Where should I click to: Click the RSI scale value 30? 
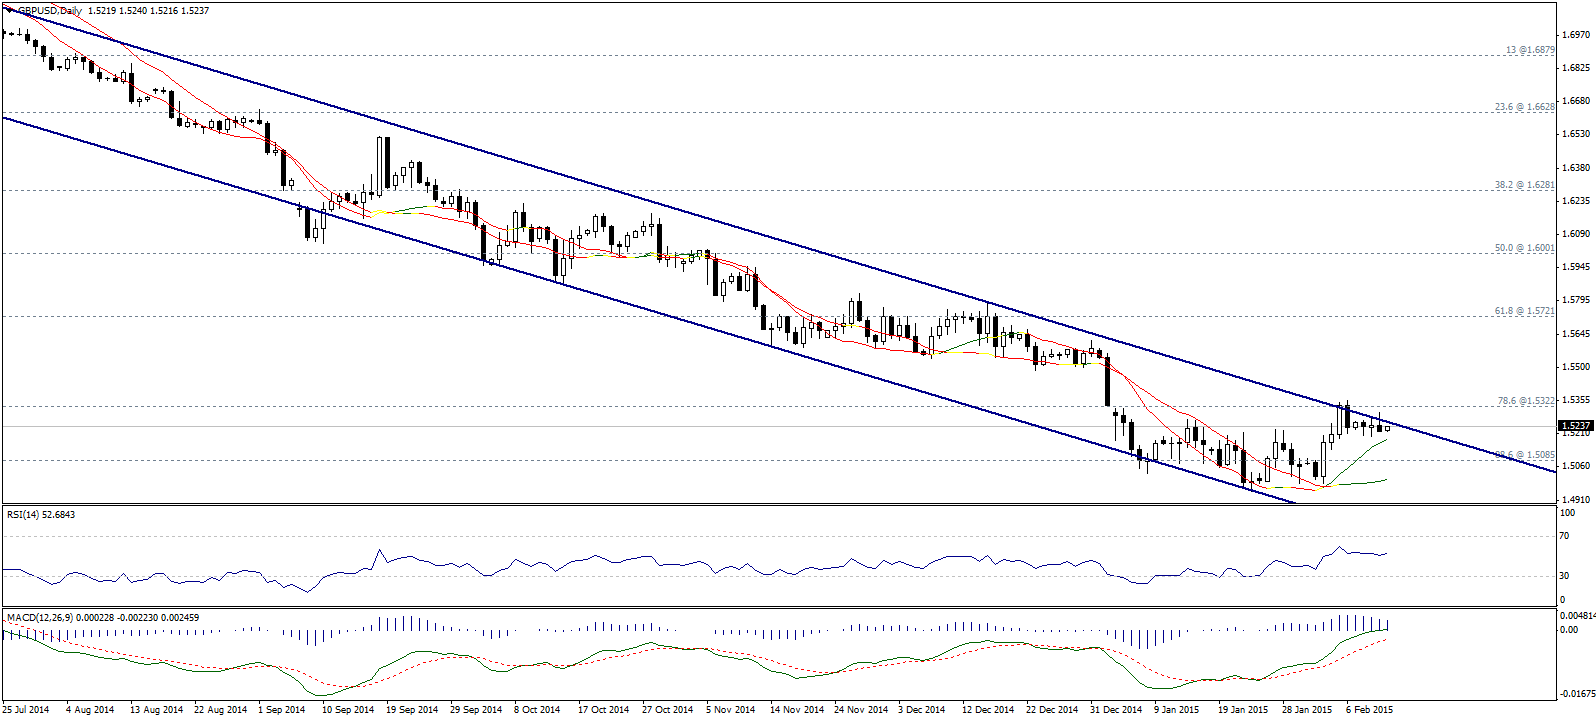1566,576
